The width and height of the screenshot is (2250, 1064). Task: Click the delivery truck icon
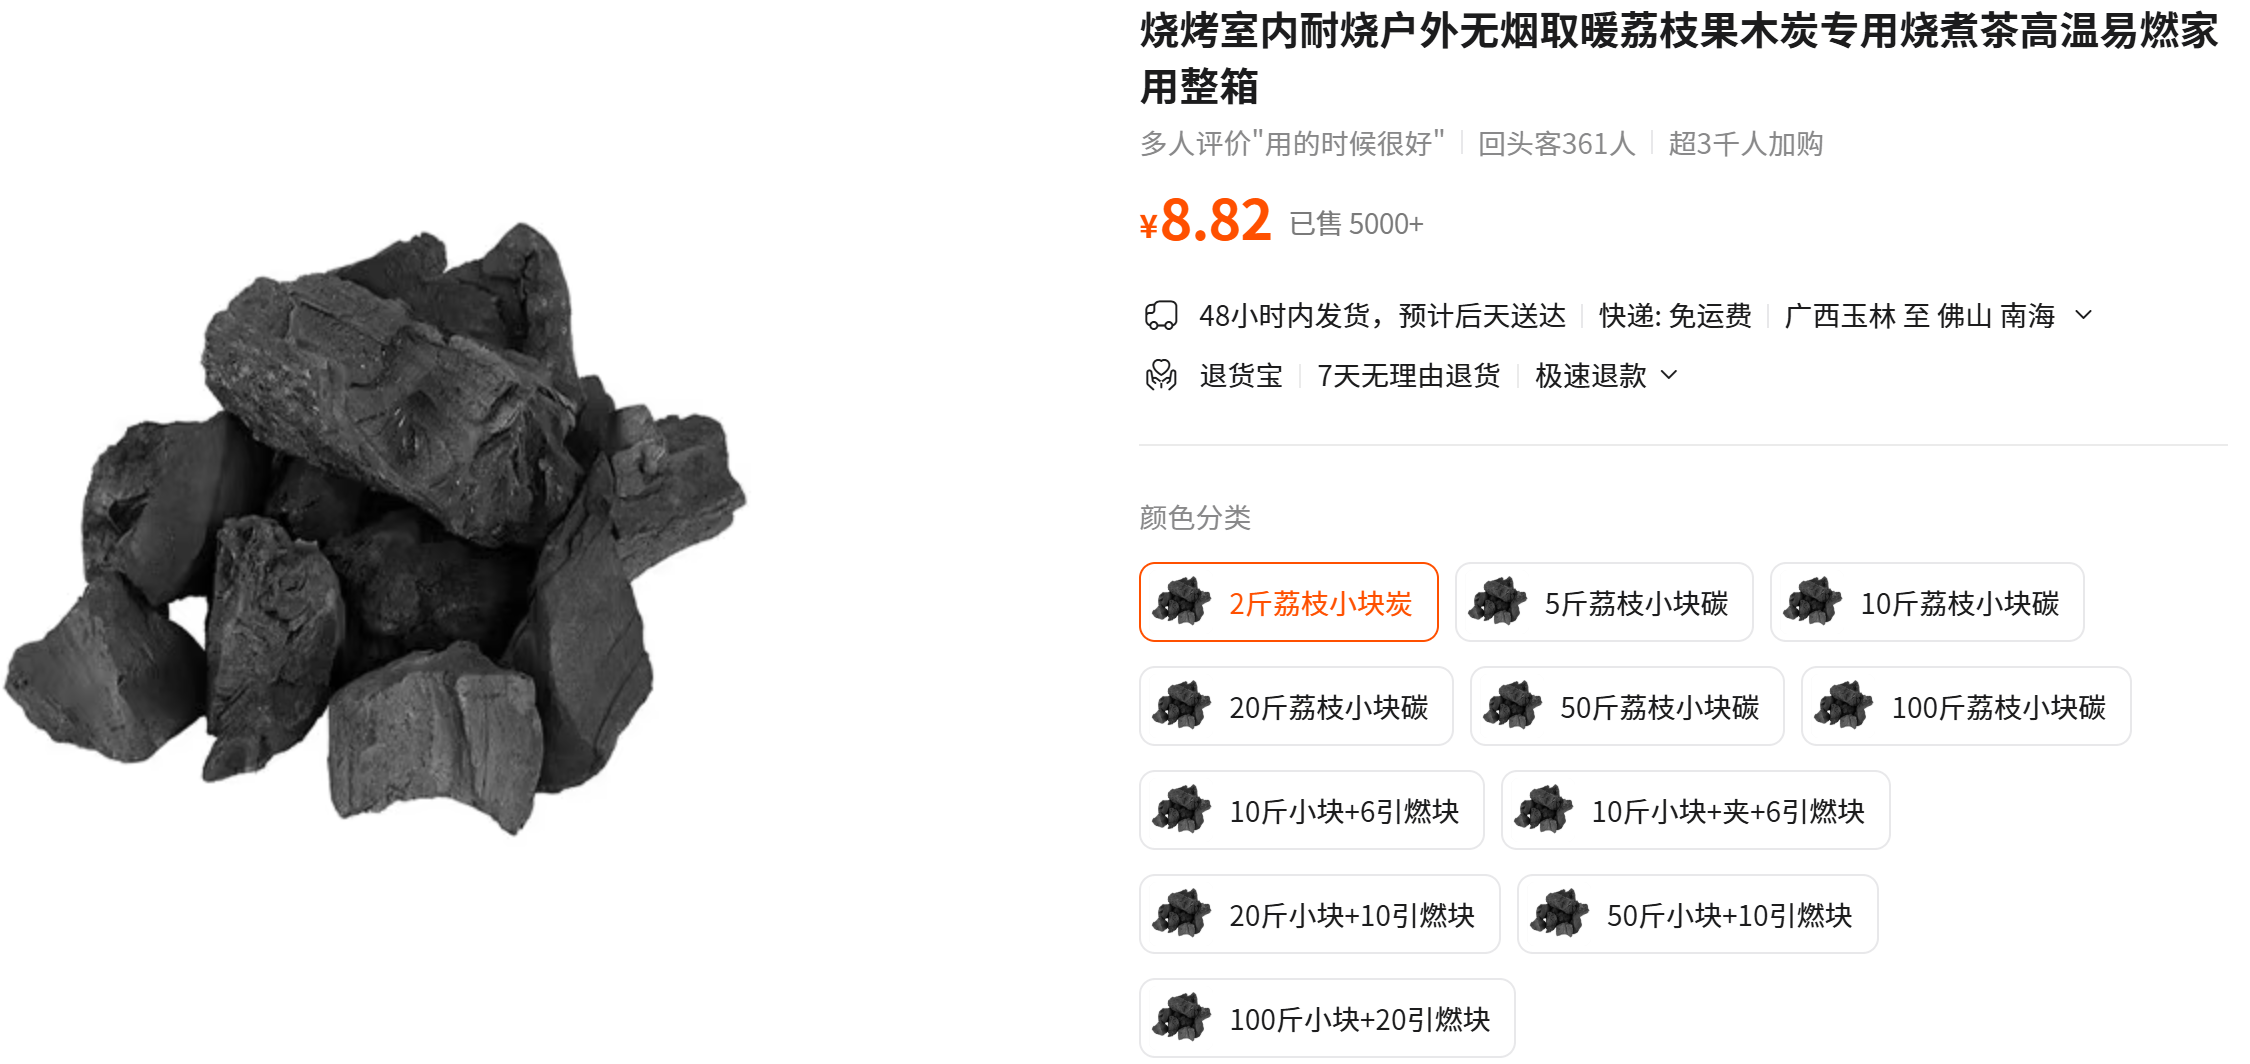tap(1161, 316)
